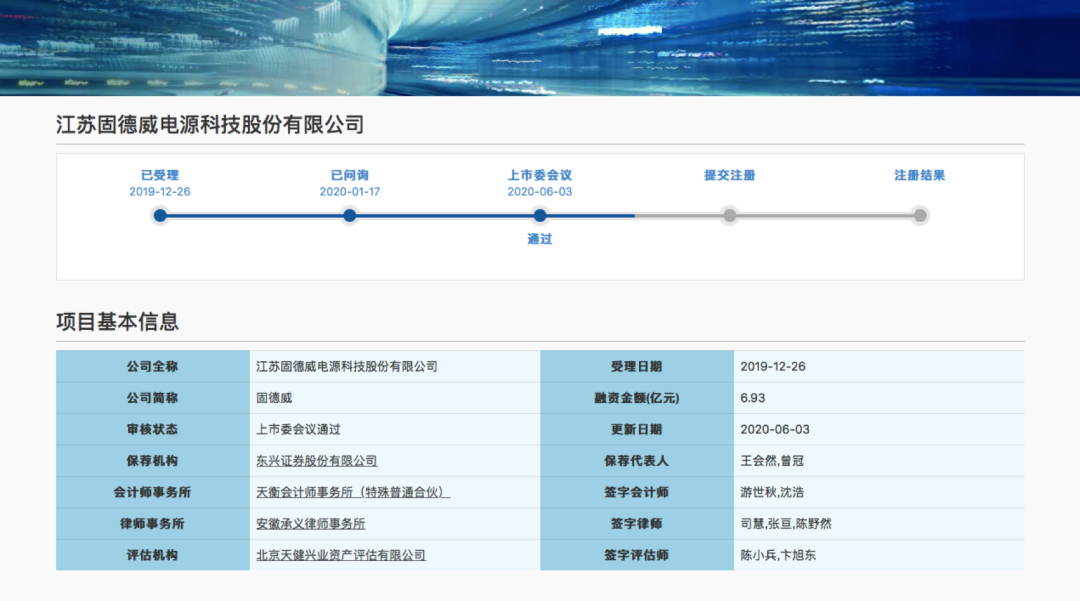This screenshot has width=1080, height=601.
Task: Click the 上市委会议通过 status value
Action: click(x=298, y=430)
